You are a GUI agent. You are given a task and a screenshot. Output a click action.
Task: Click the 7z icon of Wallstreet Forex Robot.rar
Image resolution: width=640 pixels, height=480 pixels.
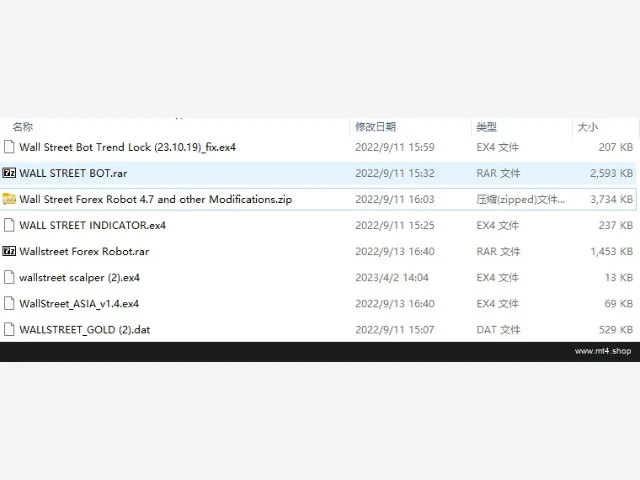[9, 251]
